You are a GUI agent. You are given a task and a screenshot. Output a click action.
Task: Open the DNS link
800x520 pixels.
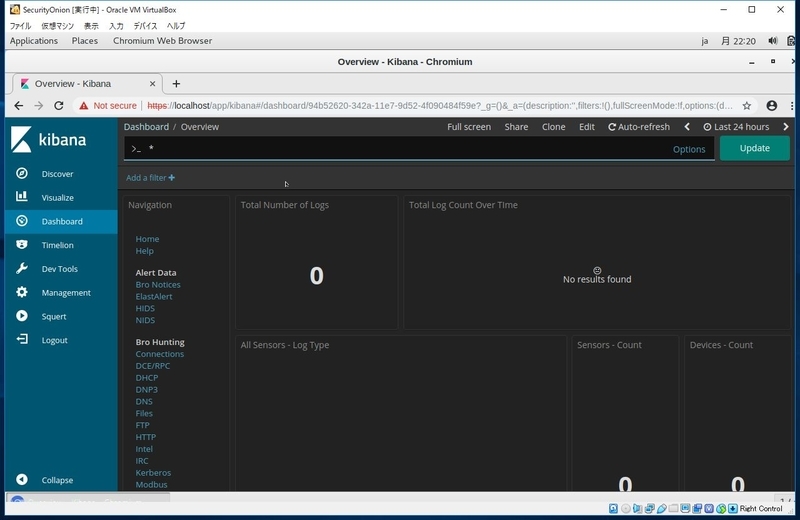click(x=144, y=401)
